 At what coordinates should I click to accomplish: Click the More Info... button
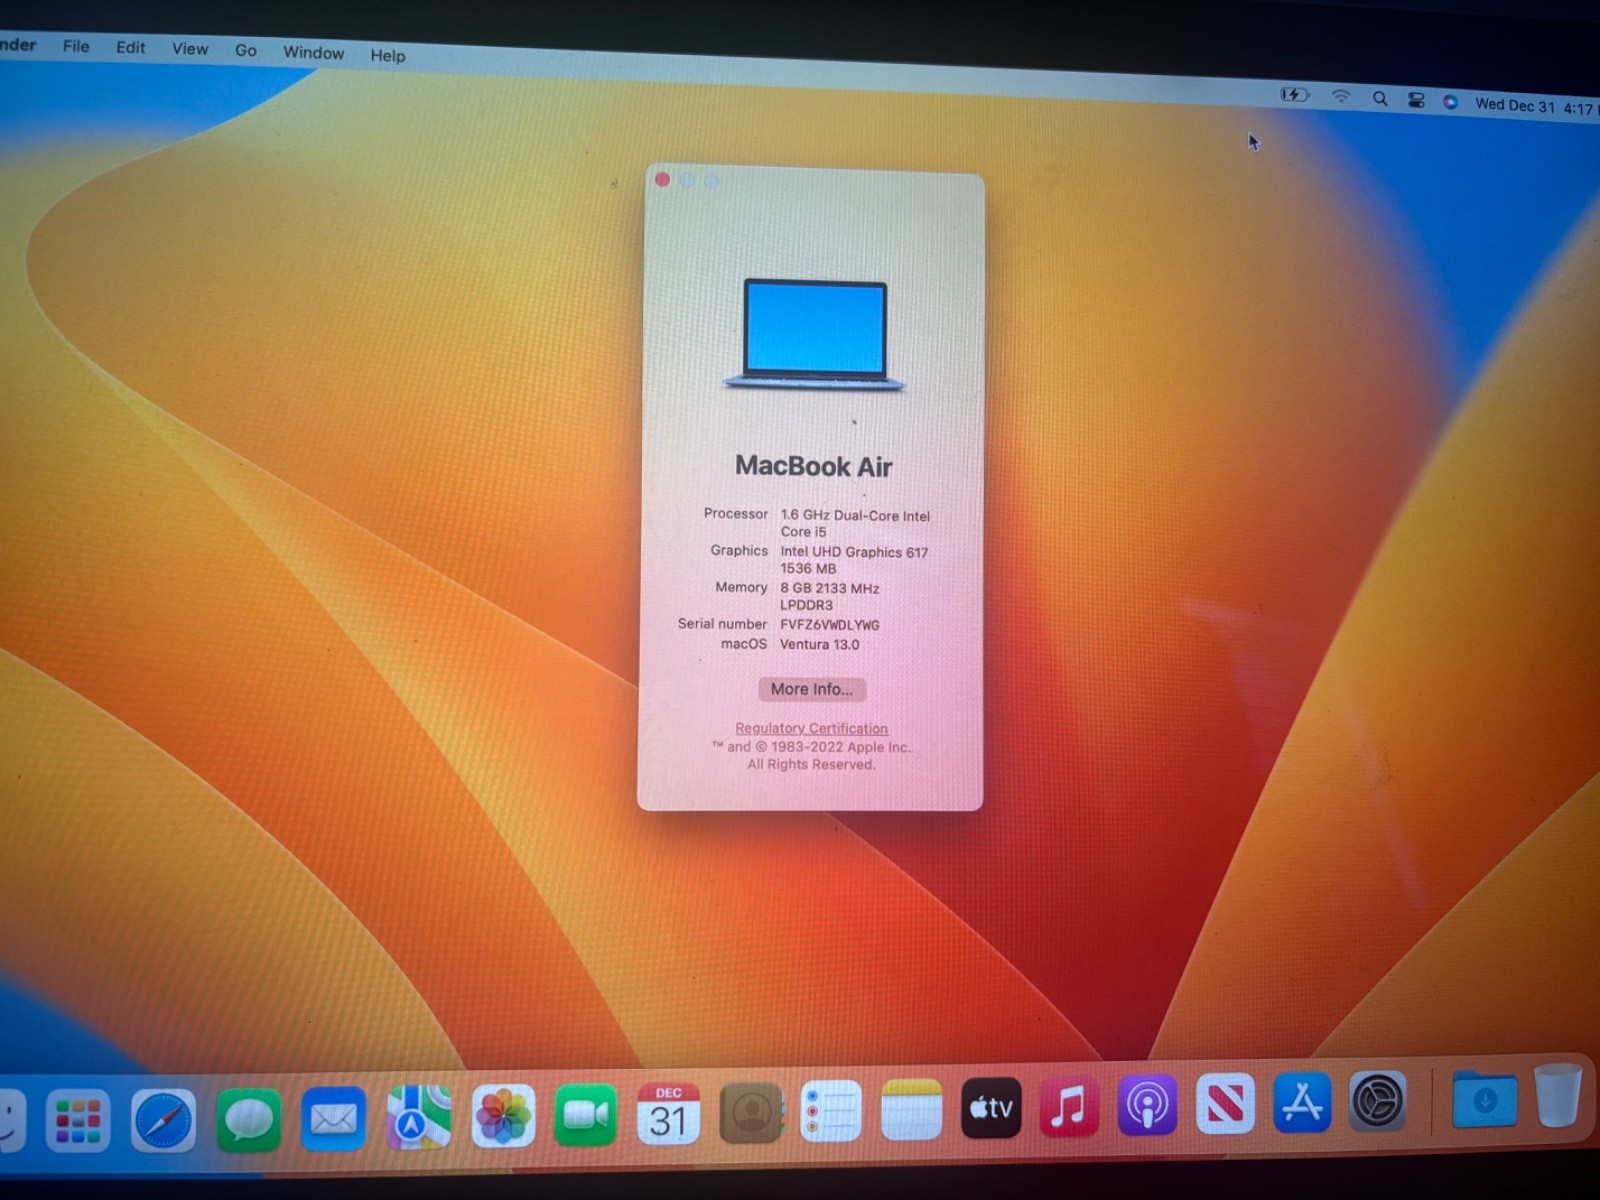[x=812, y=689]
